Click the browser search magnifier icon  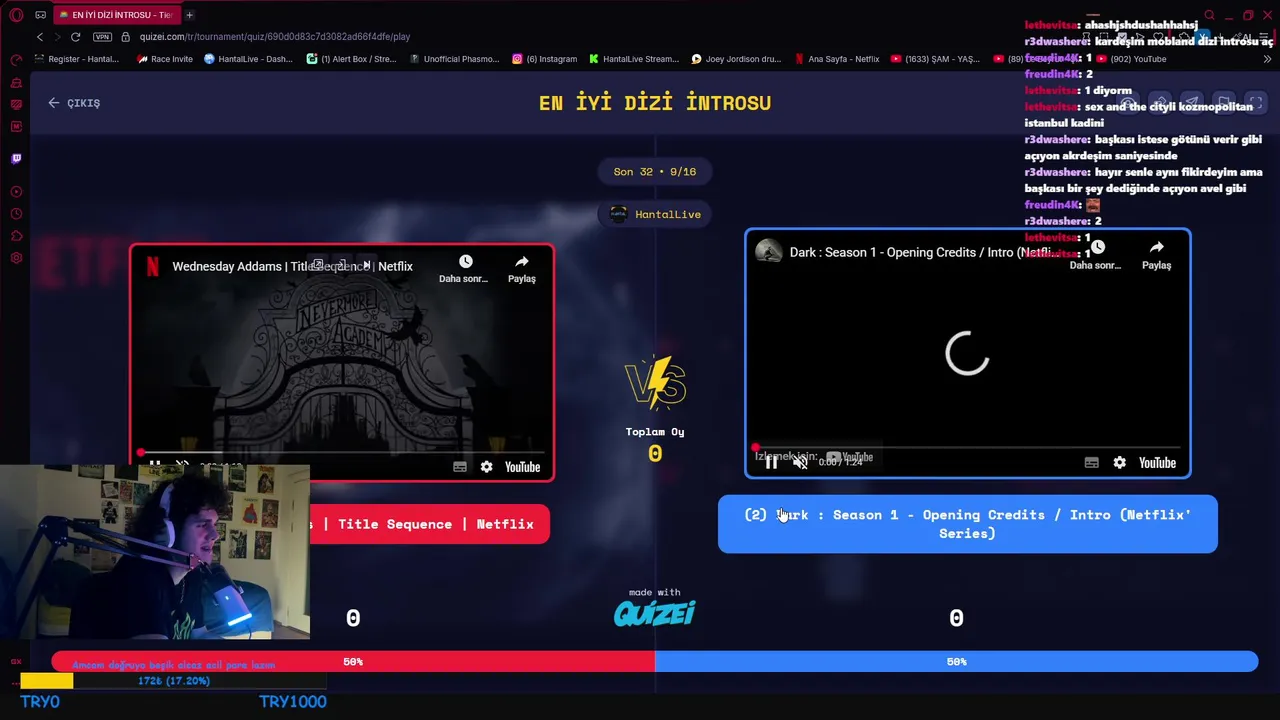pos(1209,15)
